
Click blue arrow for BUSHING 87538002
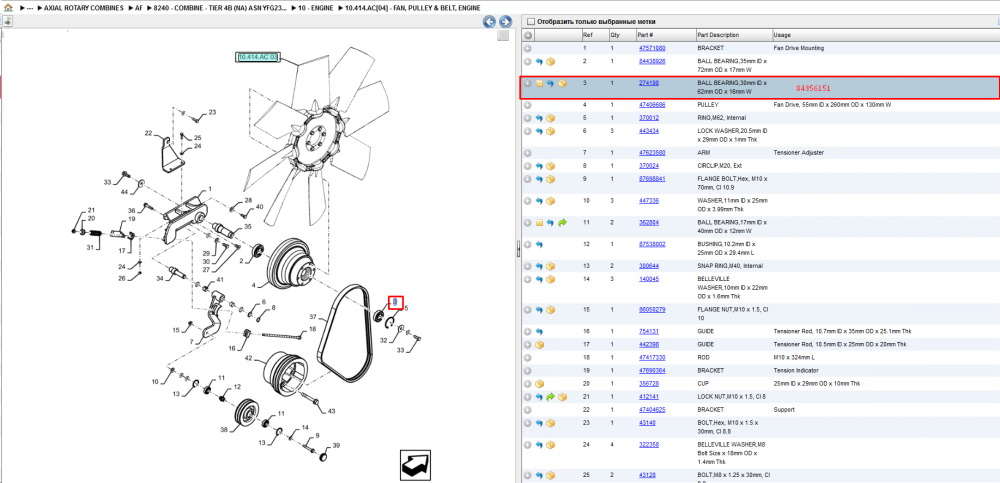(539, 244)
